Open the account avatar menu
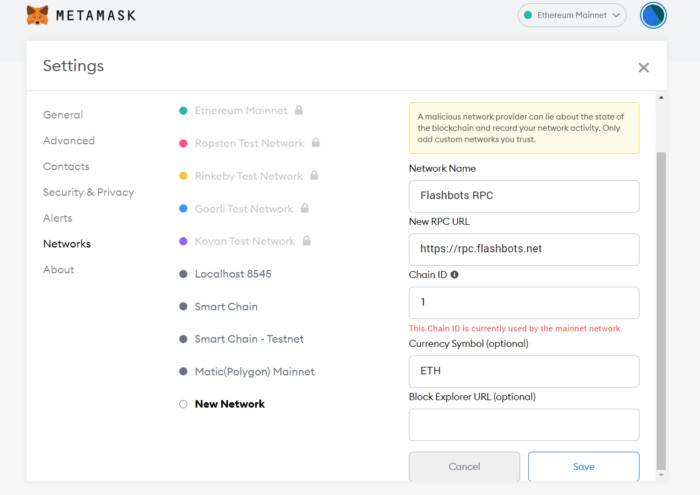 coord(653,15)
